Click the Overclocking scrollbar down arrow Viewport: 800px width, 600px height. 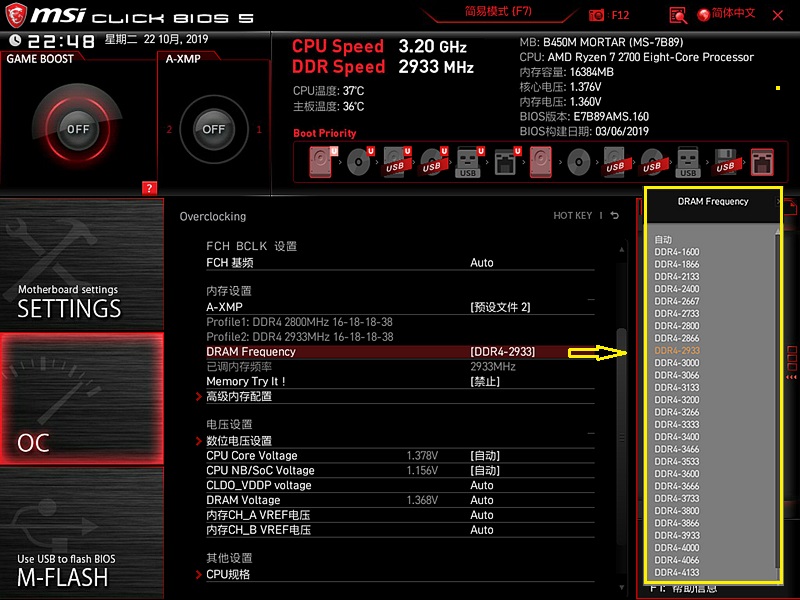pos(621,588)
